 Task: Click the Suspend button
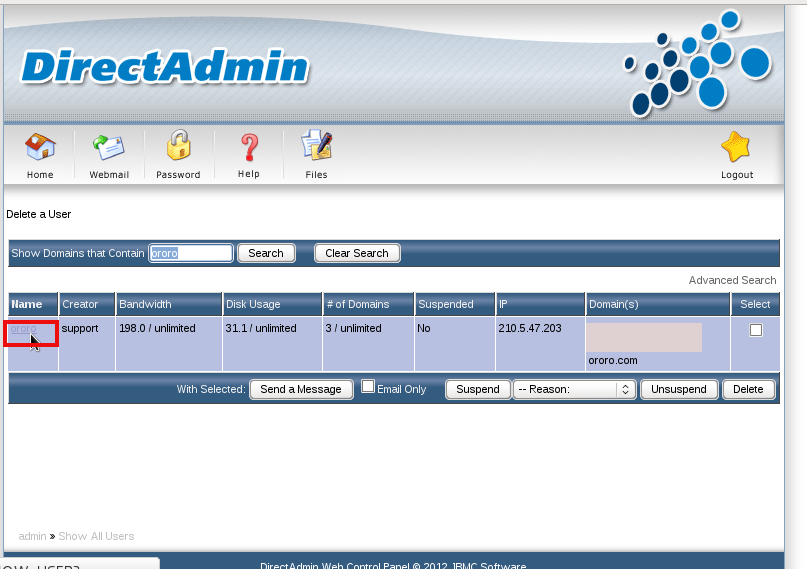478,389
